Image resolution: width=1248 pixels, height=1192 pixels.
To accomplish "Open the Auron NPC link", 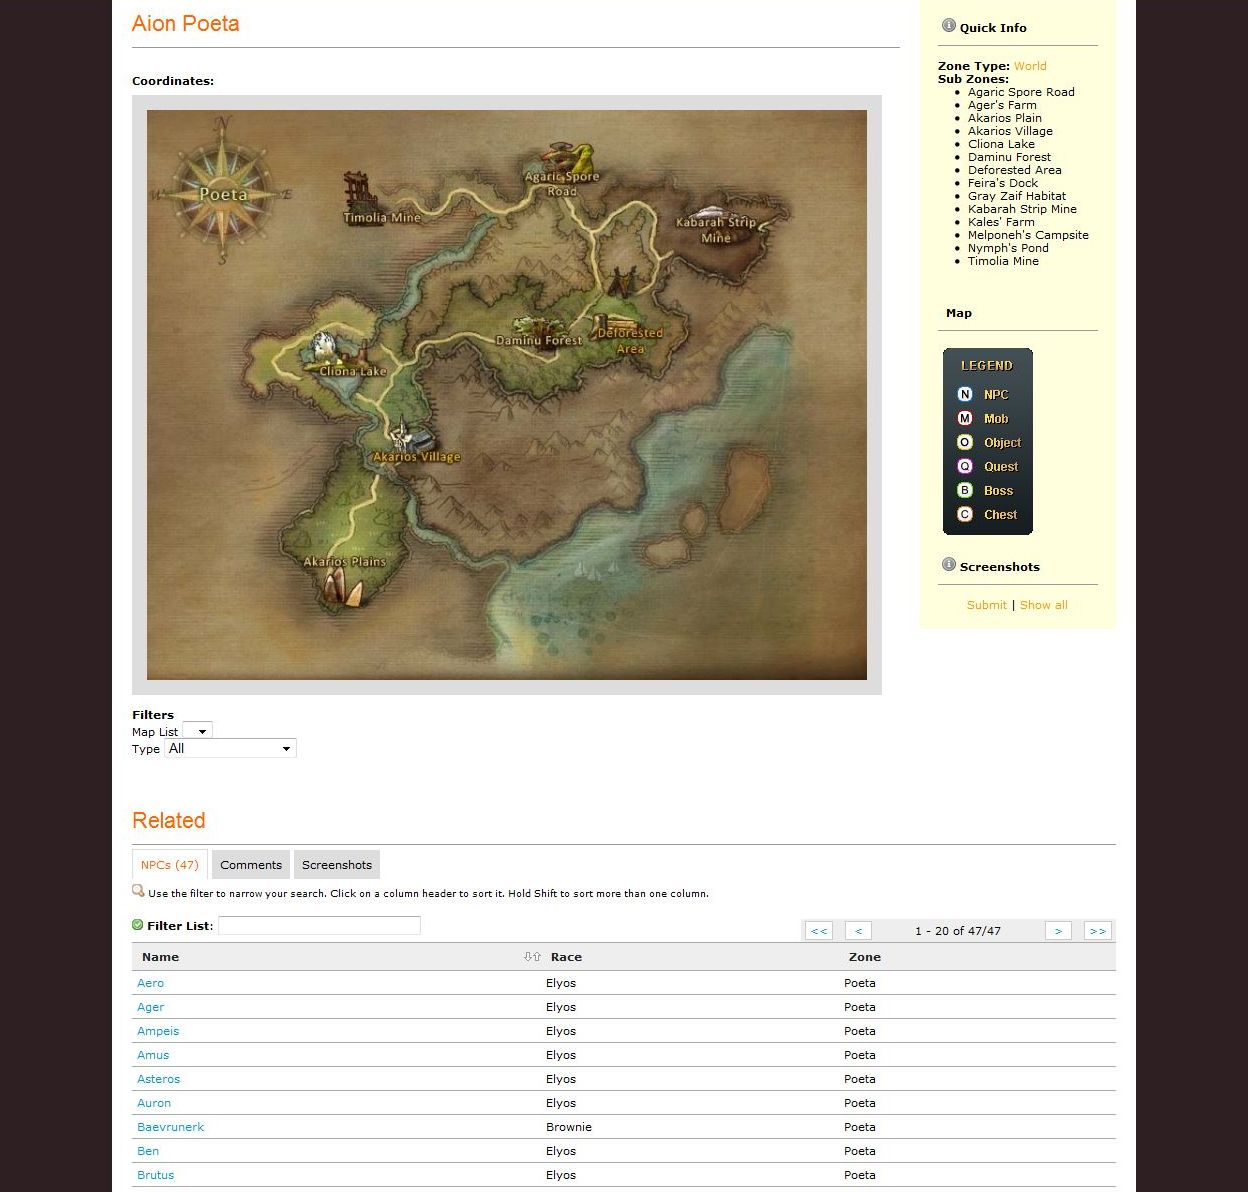I will (x=154, y=1103).
